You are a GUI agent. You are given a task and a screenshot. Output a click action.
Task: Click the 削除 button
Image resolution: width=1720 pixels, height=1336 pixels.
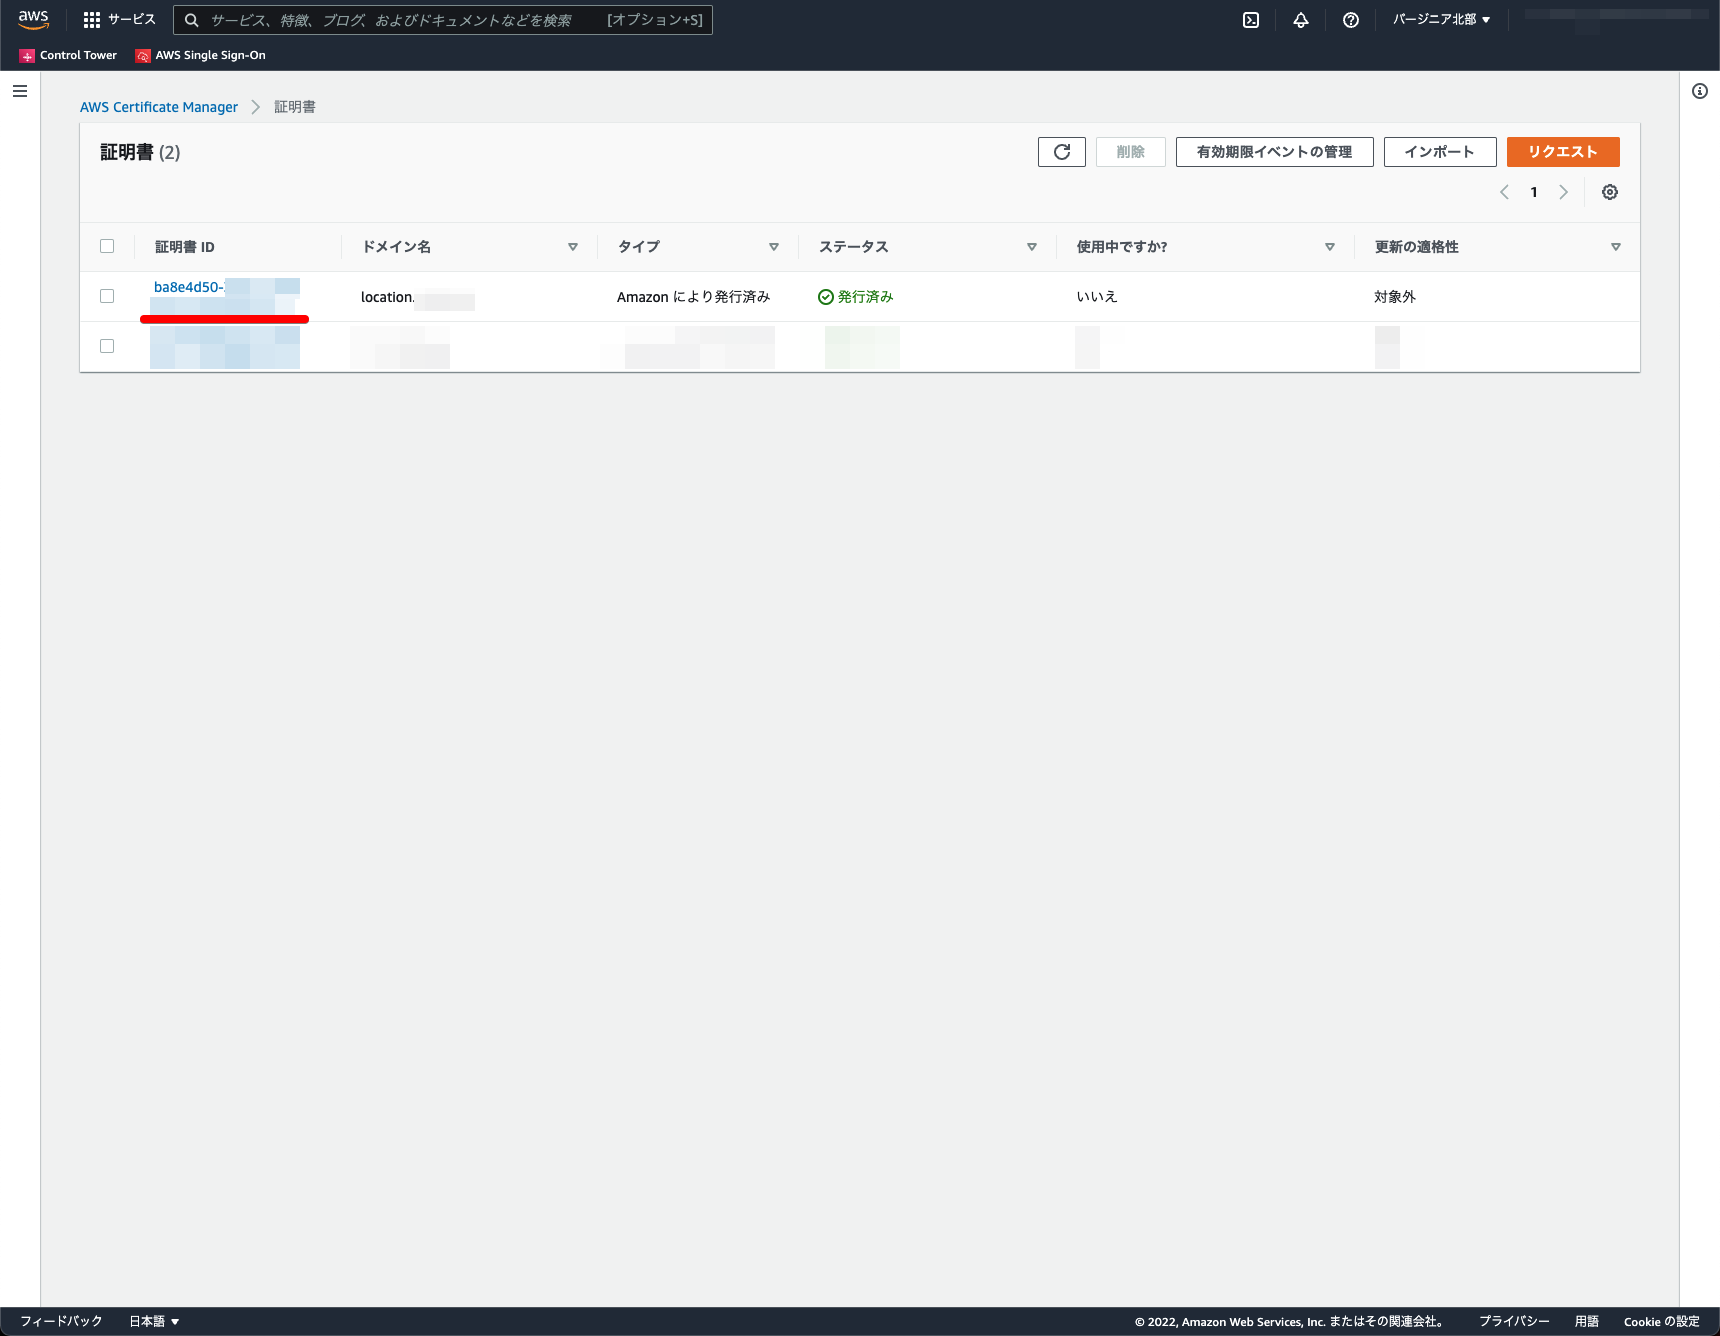click(x=1131, y=152)
